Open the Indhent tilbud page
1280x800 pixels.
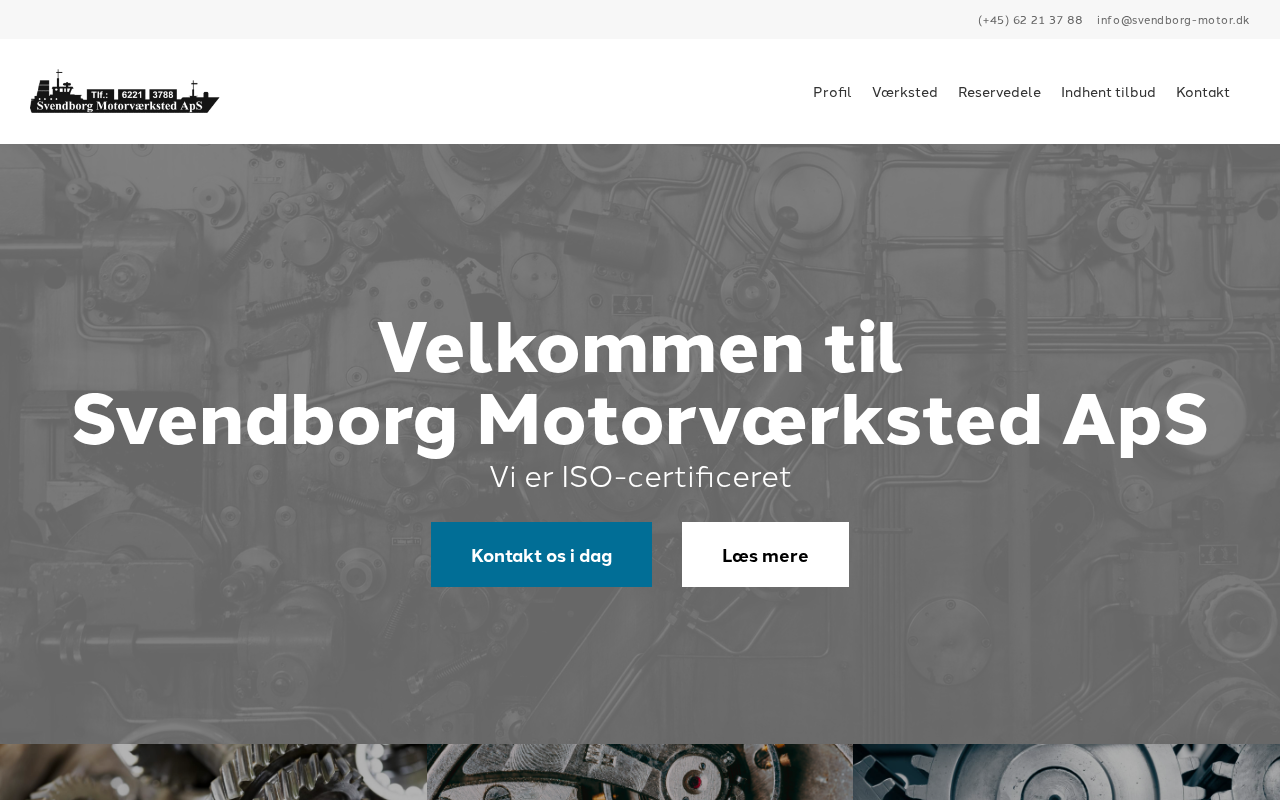pyautogui.click(x=1108, y=92)
